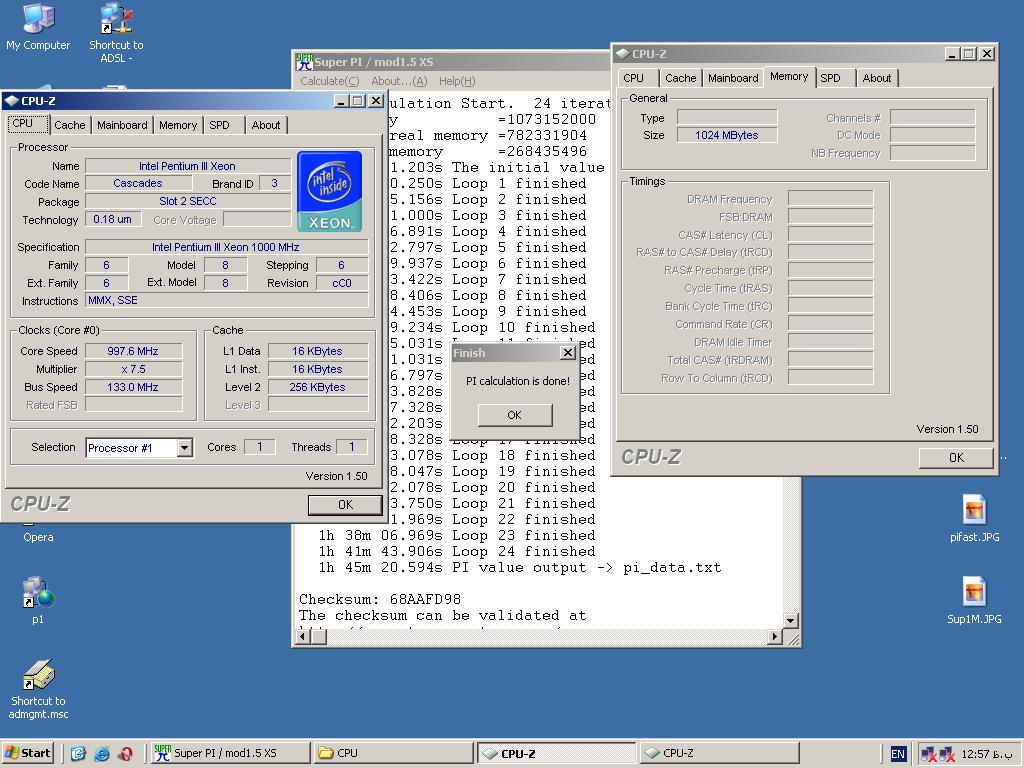Switch to second CPU-Z taskbar button
This screenshot has height=768, width=1024.
click(x=720, y=753)
